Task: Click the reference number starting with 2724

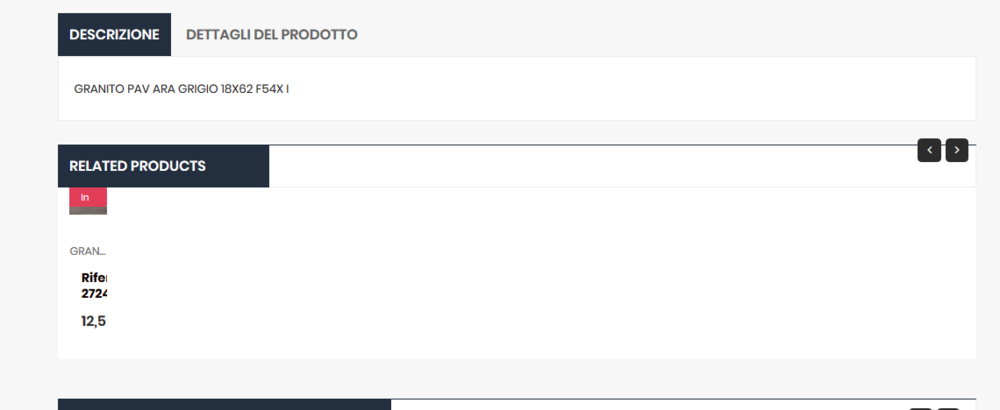Action: tap(94, 294)
